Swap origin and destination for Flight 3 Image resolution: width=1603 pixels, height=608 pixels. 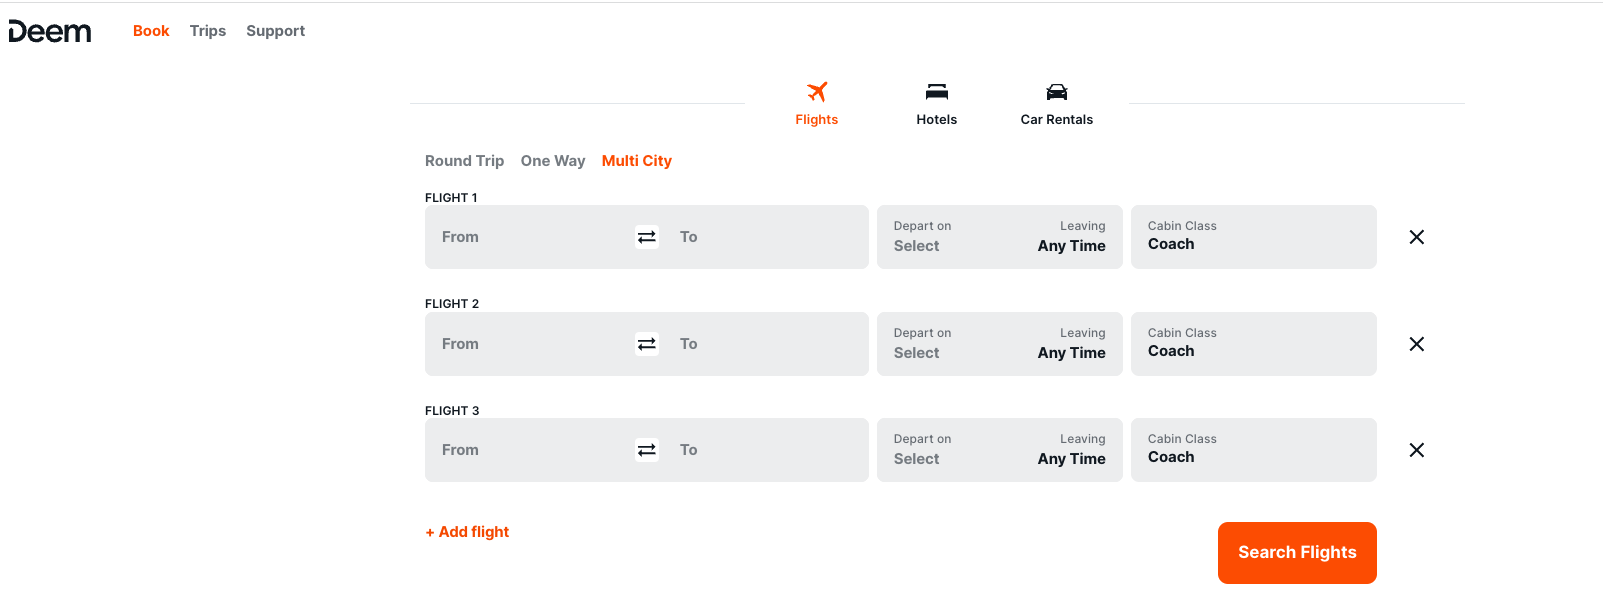pyautogui.click(x=647, y=450)
